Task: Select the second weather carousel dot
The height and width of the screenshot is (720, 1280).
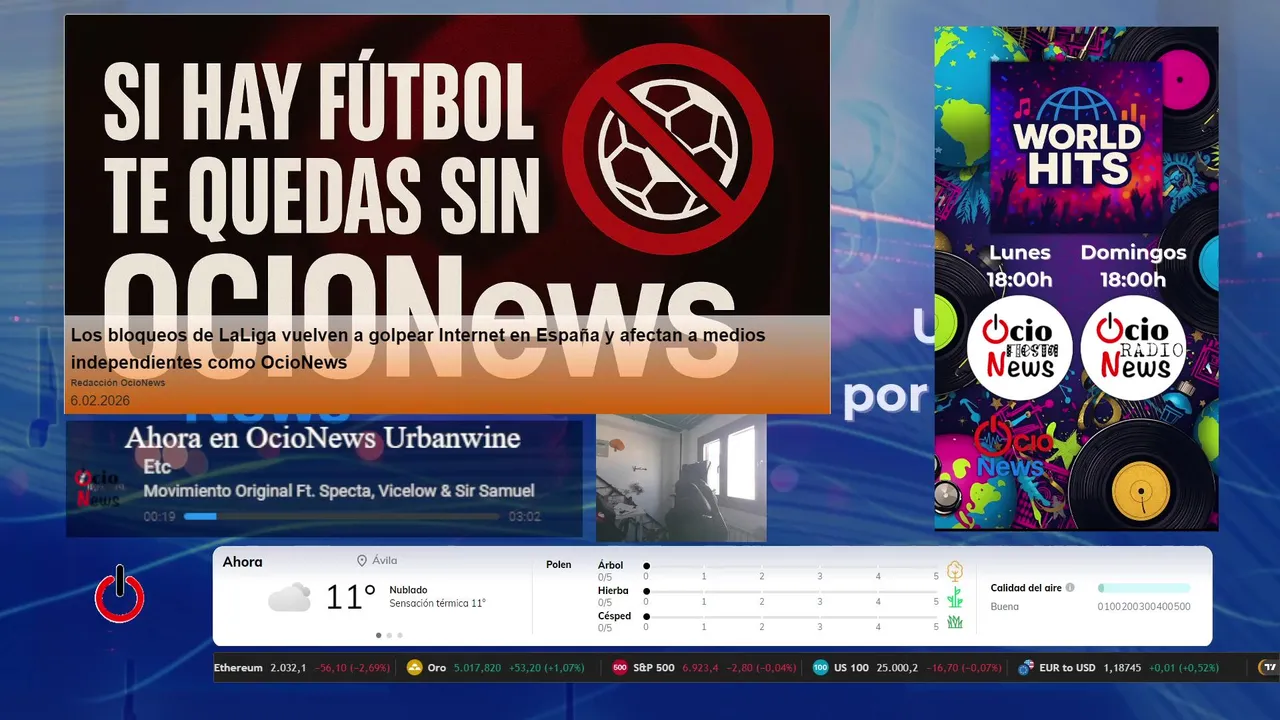Action: point(389,635)
